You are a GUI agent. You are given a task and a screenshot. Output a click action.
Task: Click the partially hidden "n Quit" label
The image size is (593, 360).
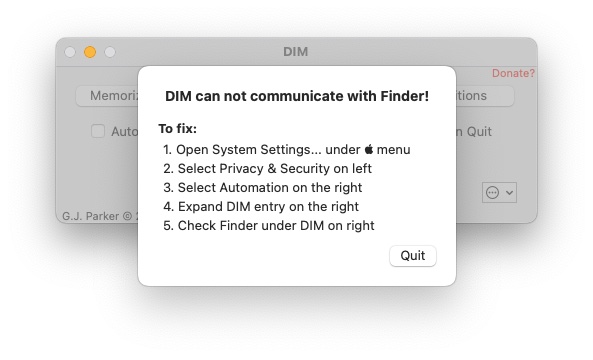tap(474, 132)
